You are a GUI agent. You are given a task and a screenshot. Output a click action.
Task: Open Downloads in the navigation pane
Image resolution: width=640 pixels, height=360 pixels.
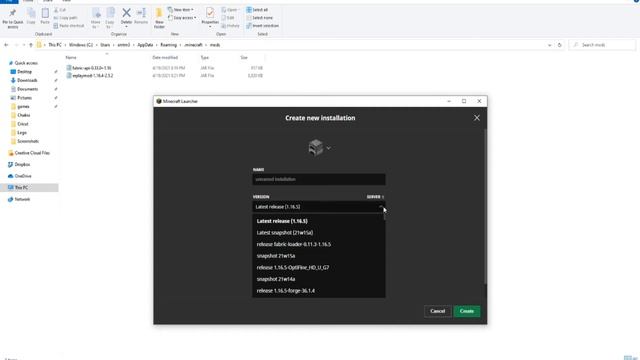point(27,80)
